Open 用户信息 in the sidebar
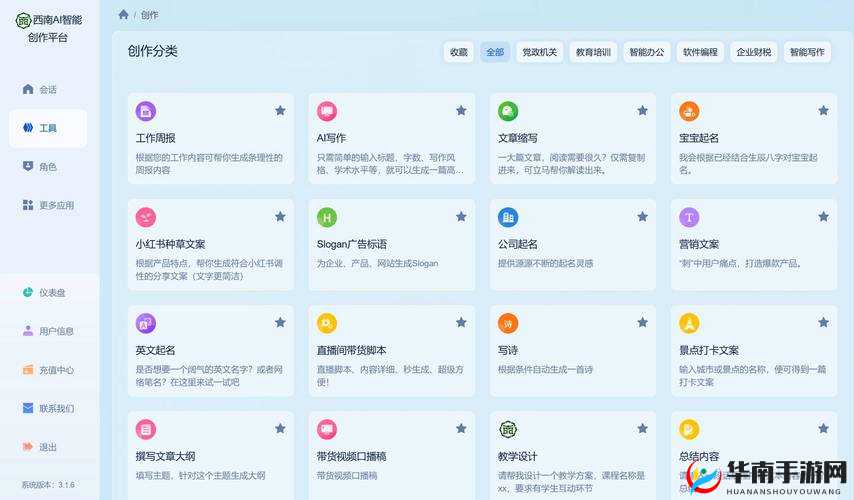This screenshot has width=854, height=500. pyautogui.click(x=48, y=331)
